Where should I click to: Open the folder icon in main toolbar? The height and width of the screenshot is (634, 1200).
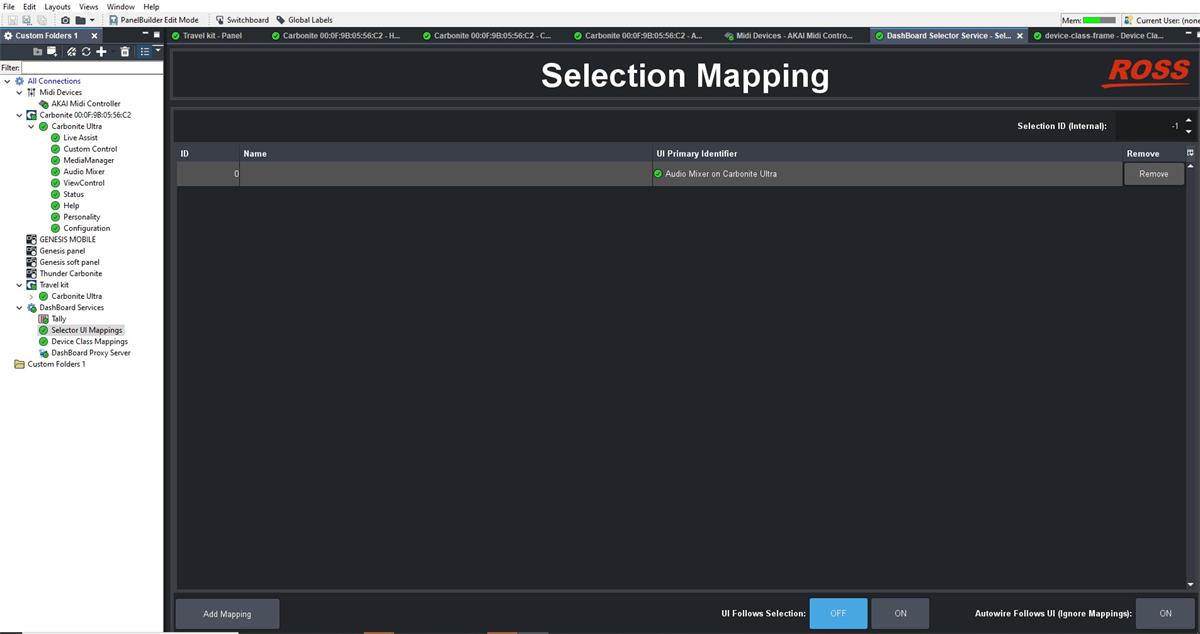click(x=80, y=20)
